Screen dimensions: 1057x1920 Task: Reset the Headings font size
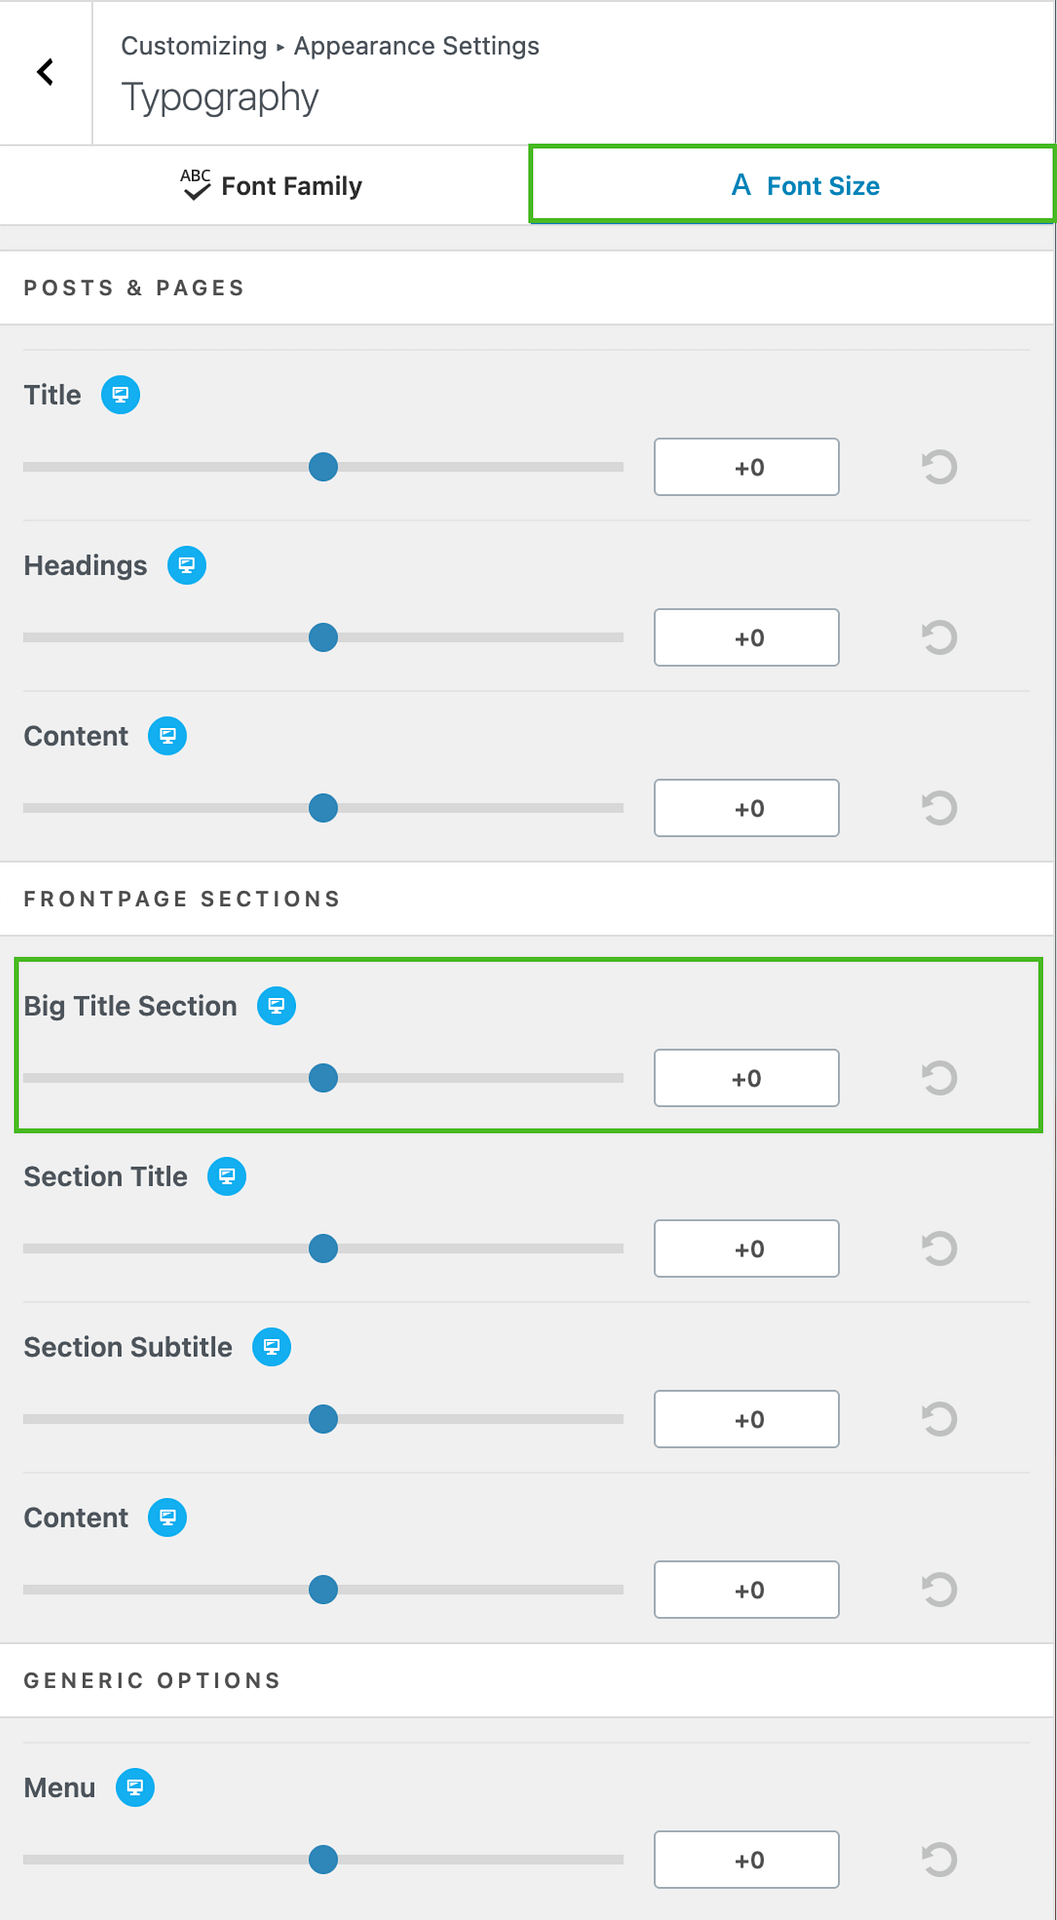(939, 637)
